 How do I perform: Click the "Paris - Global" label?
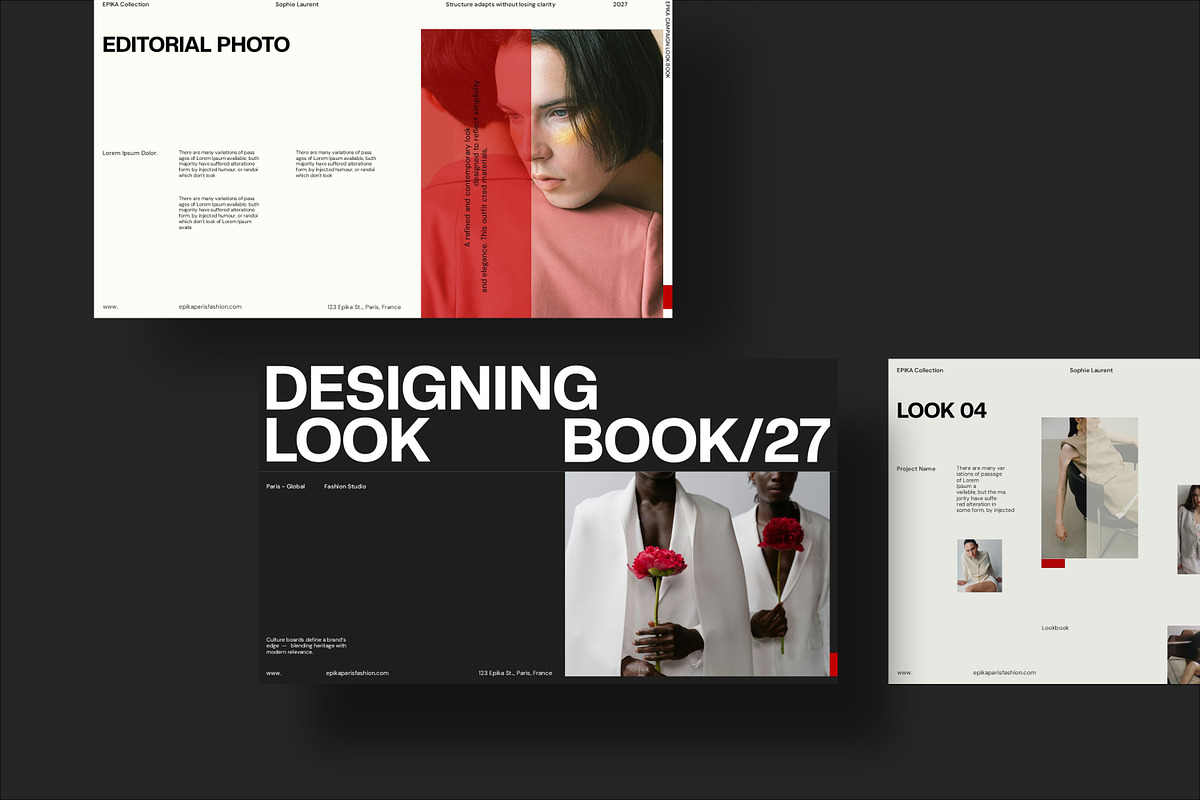[x=286, y=487]
